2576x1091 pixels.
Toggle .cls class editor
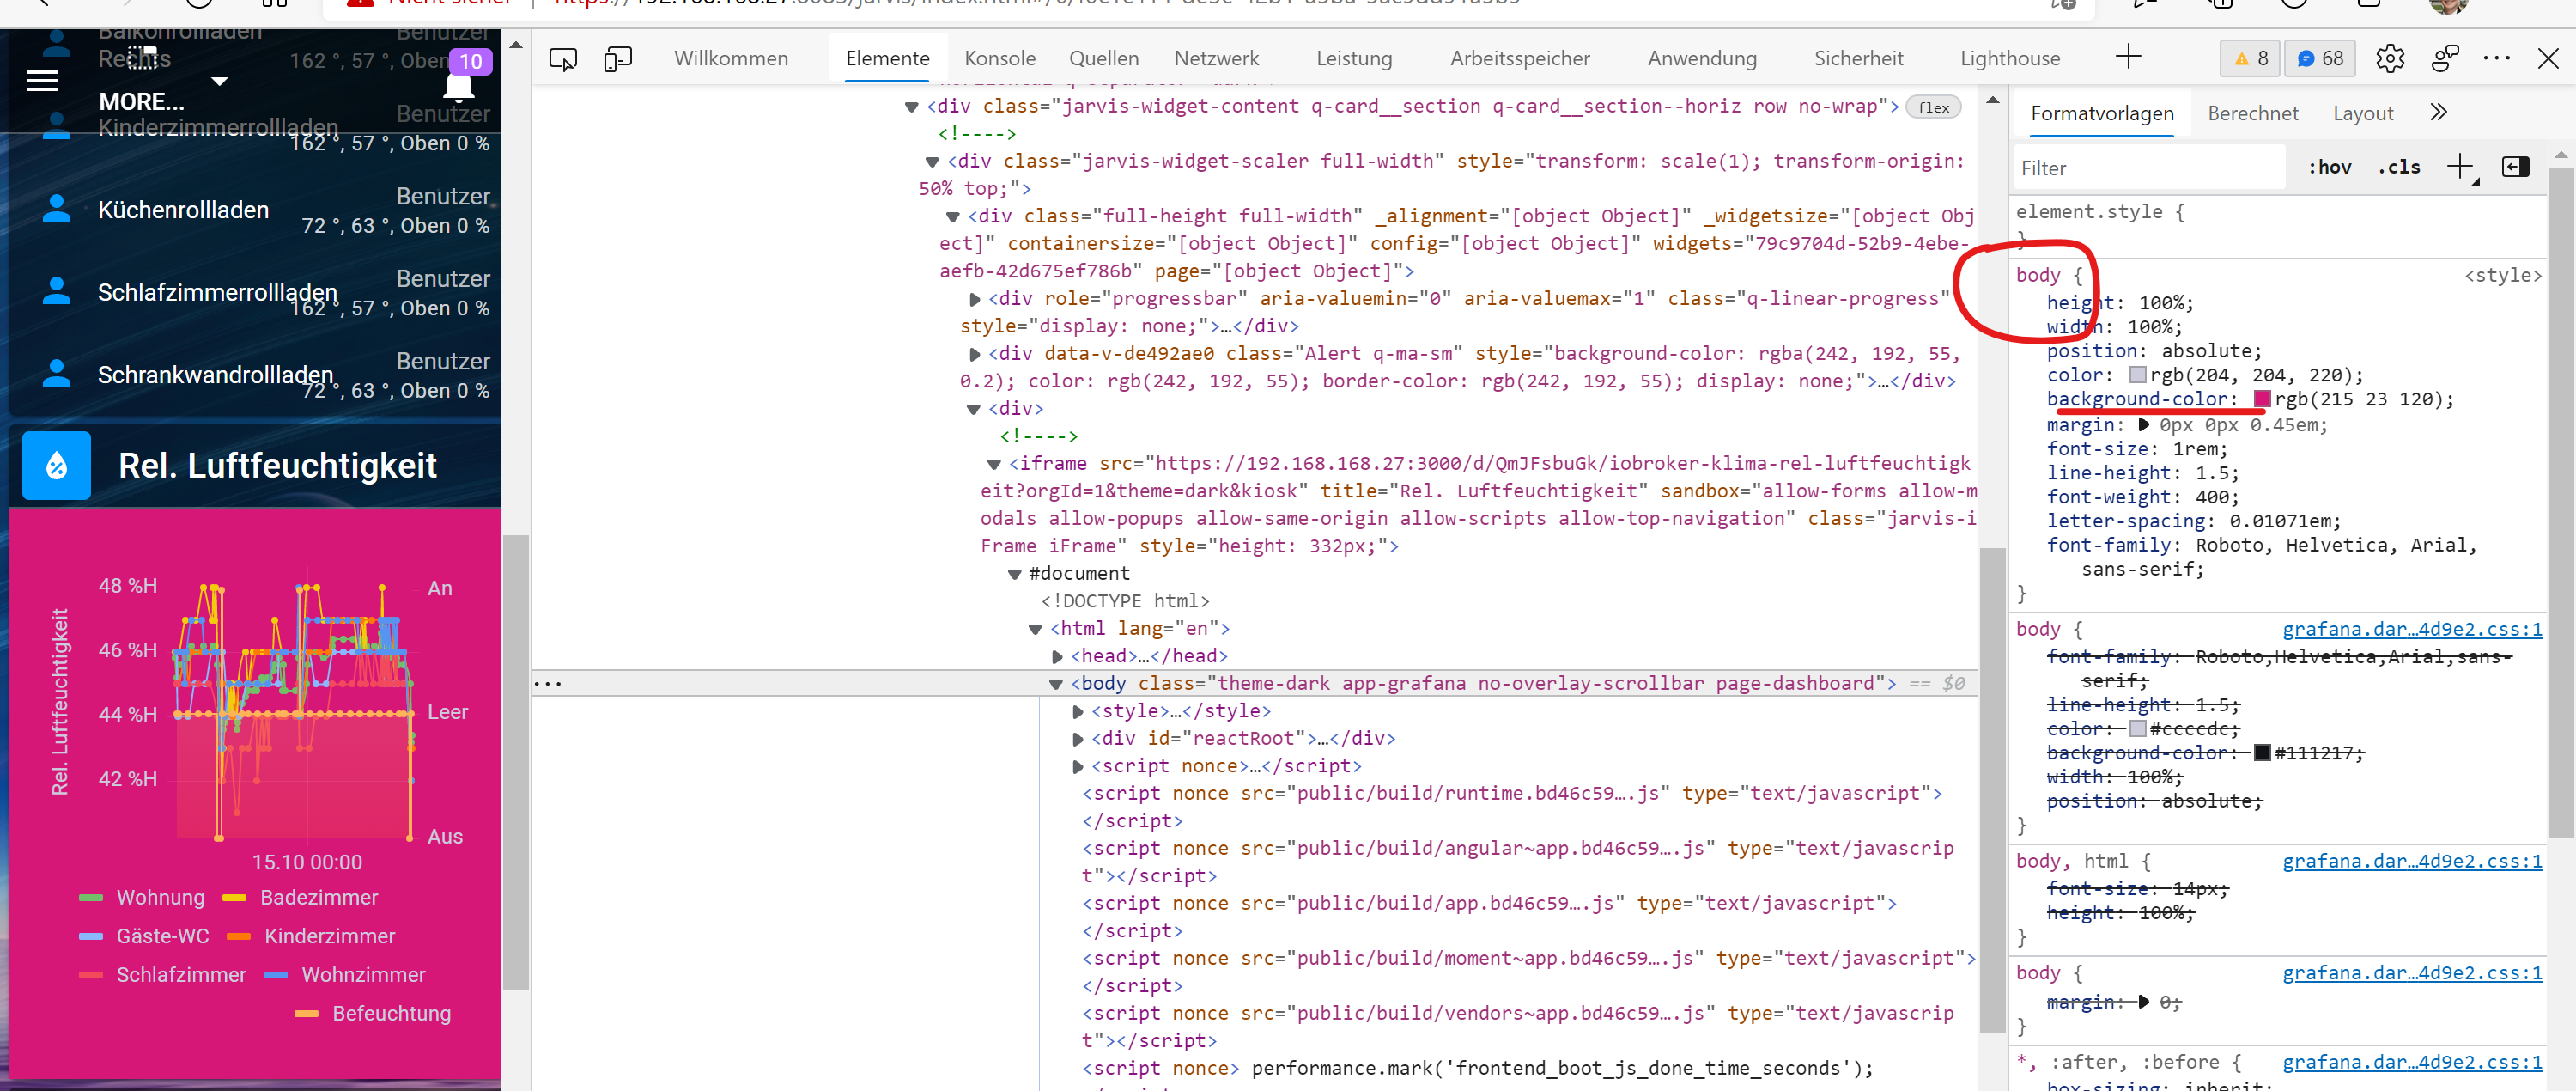click(x=2399, y=168)
